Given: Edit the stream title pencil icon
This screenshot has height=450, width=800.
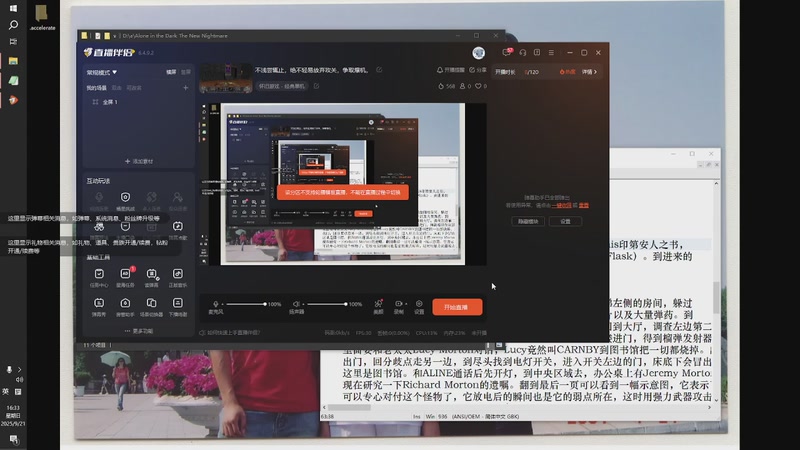Looking at the screenshot, I should (x=379, y=70).
